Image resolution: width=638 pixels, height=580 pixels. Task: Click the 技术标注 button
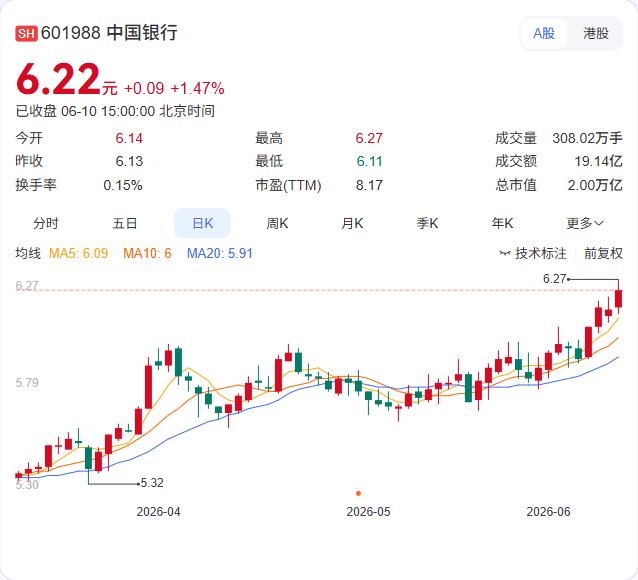tap(533, 254)
